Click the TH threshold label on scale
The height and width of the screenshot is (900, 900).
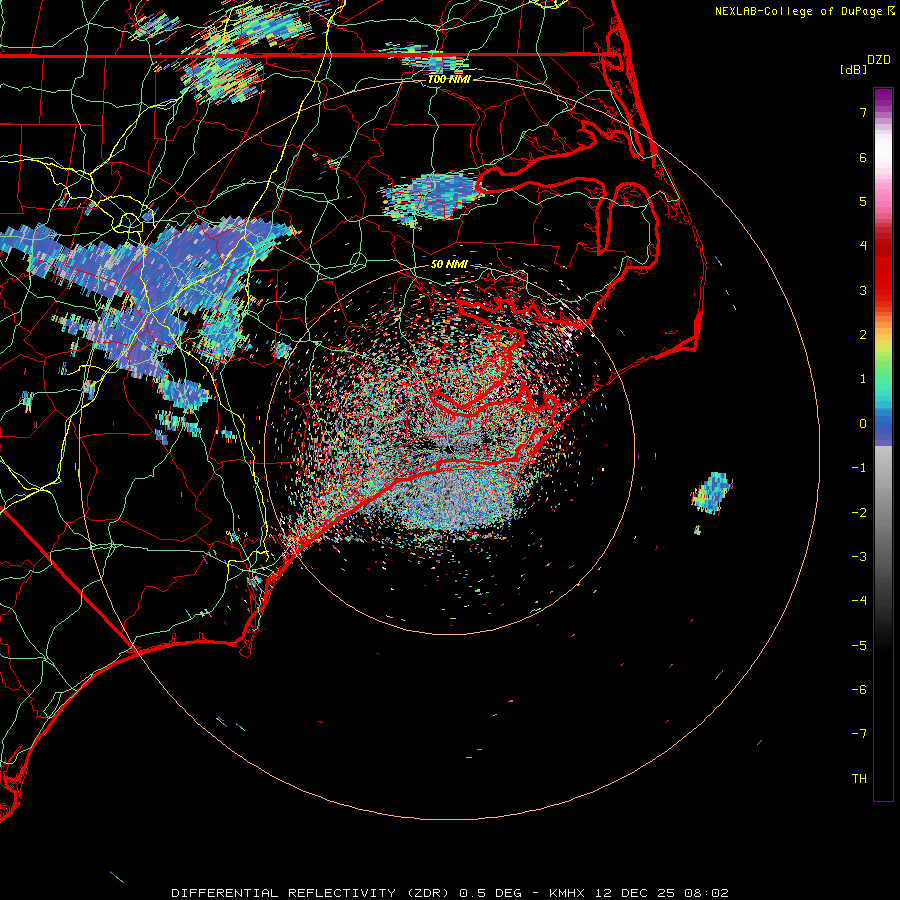[859, 779]
